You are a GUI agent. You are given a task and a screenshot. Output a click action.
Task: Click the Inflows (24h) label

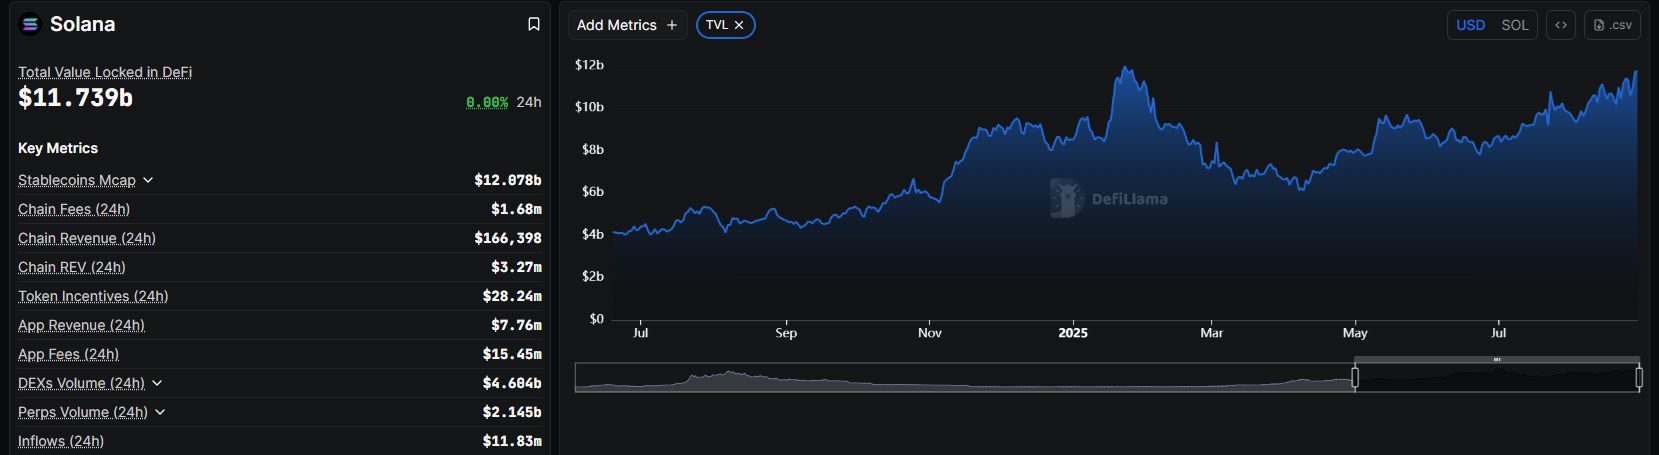[x=61, y=441]
